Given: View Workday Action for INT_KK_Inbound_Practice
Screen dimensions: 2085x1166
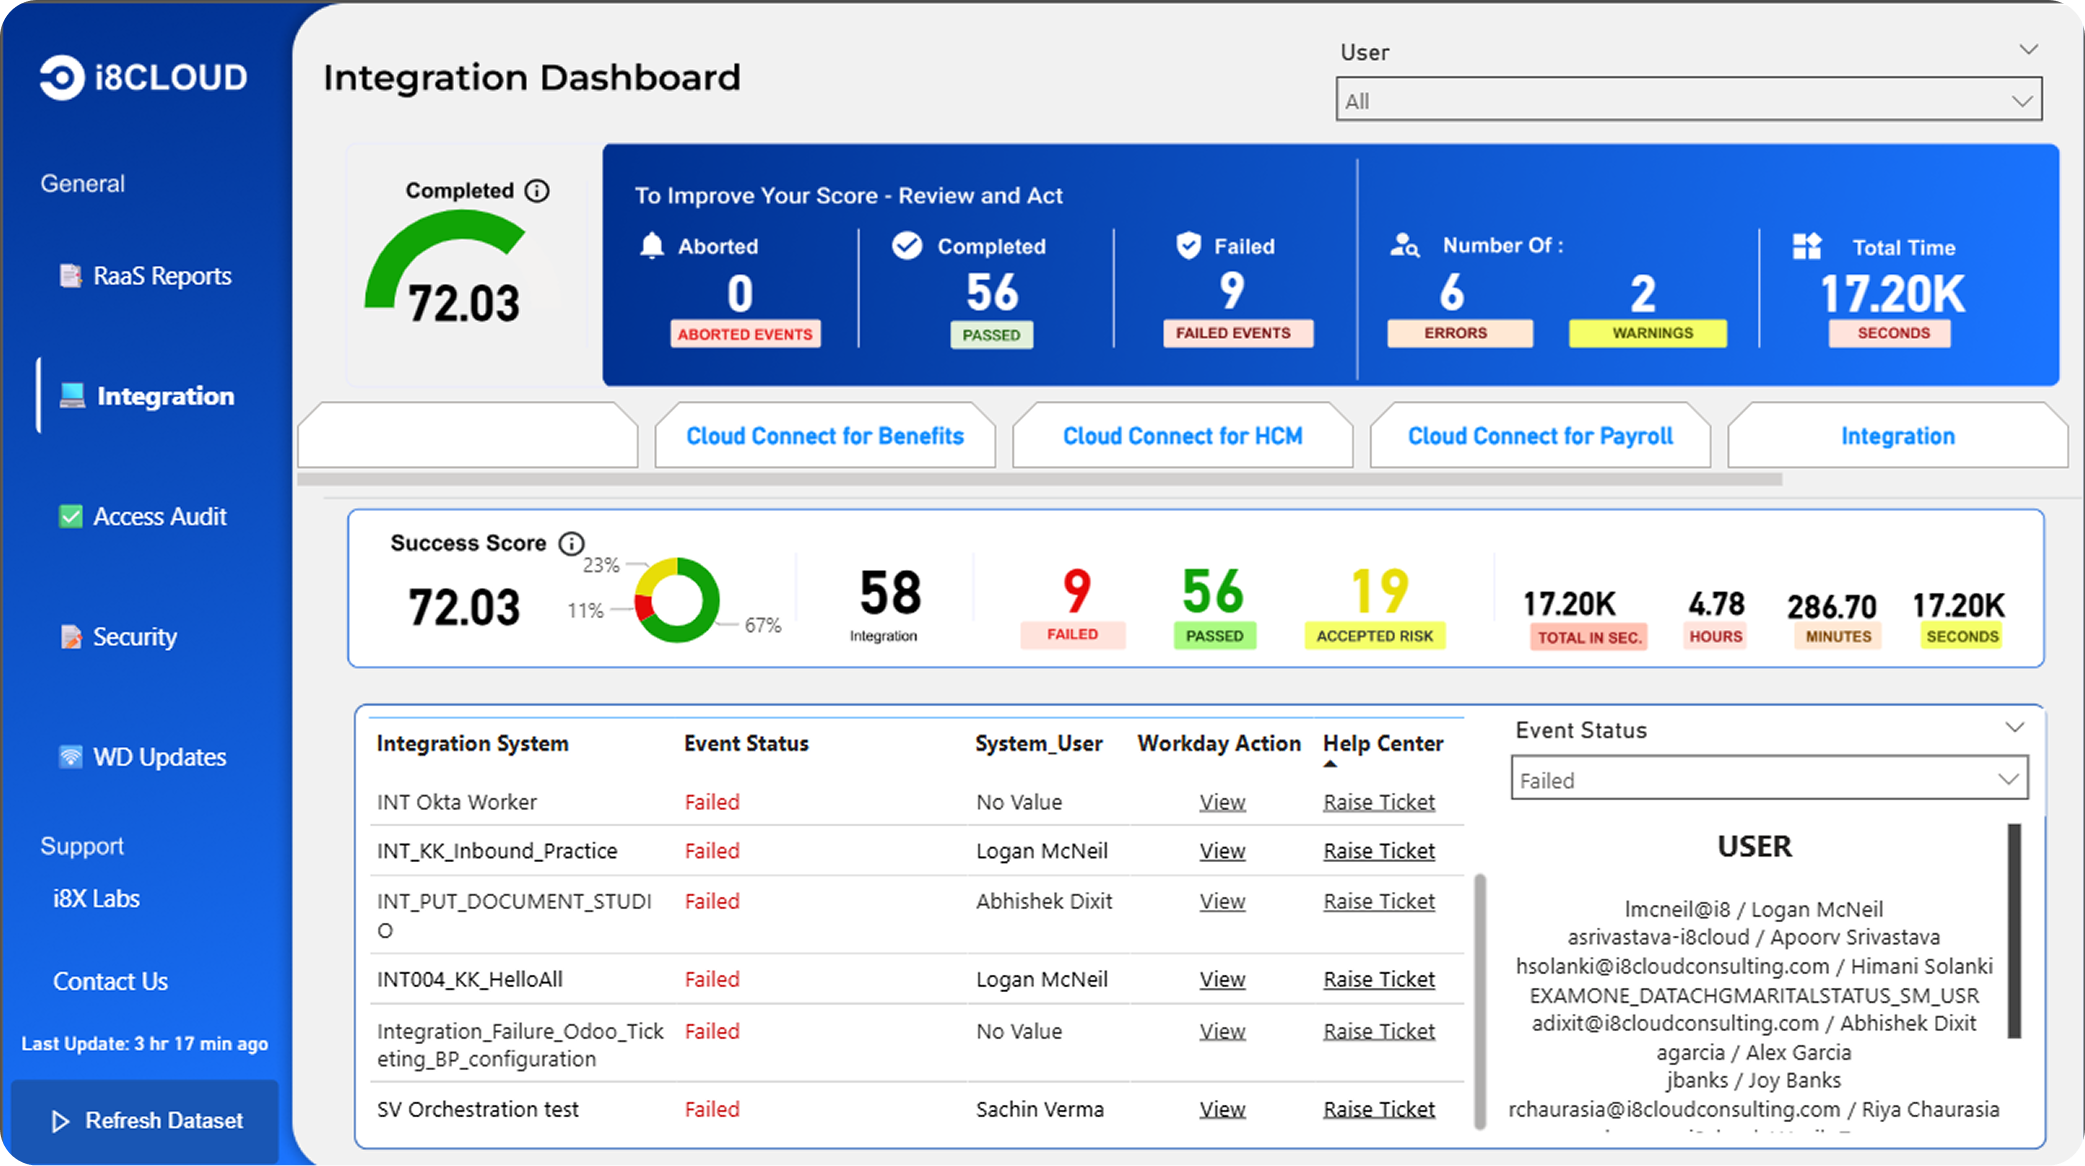Looking at the screenshot, I should click(x=1222, y=851).
